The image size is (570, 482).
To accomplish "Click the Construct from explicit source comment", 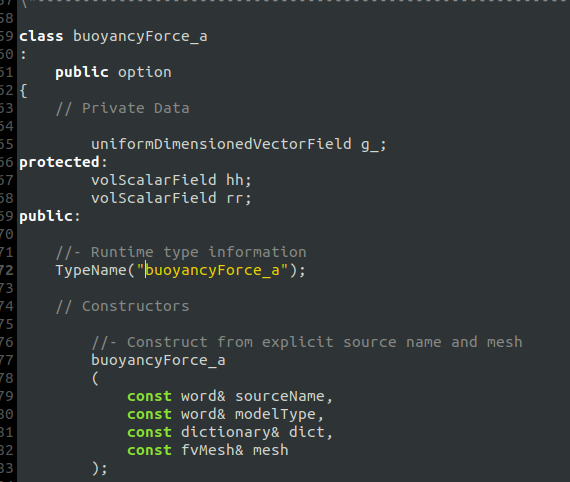I will click(307, 342).
